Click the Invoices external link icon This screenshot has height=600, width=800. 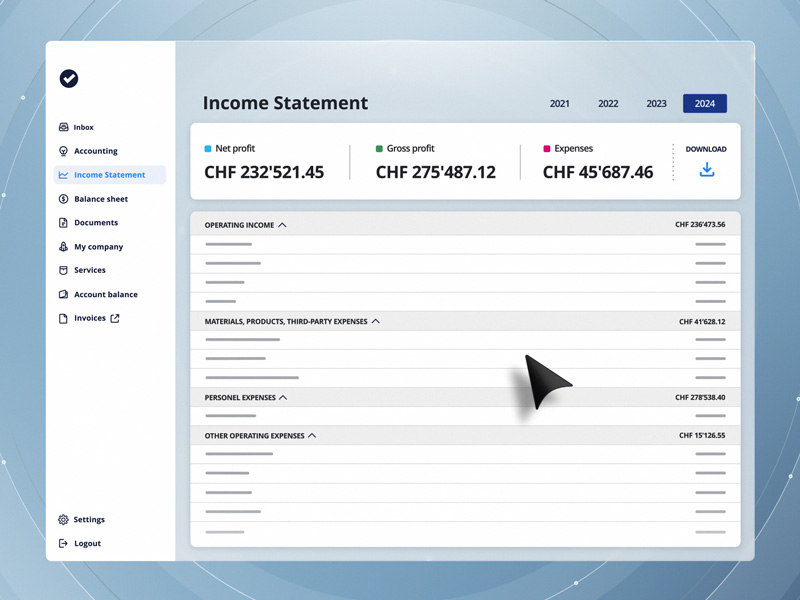coord(115,318)
